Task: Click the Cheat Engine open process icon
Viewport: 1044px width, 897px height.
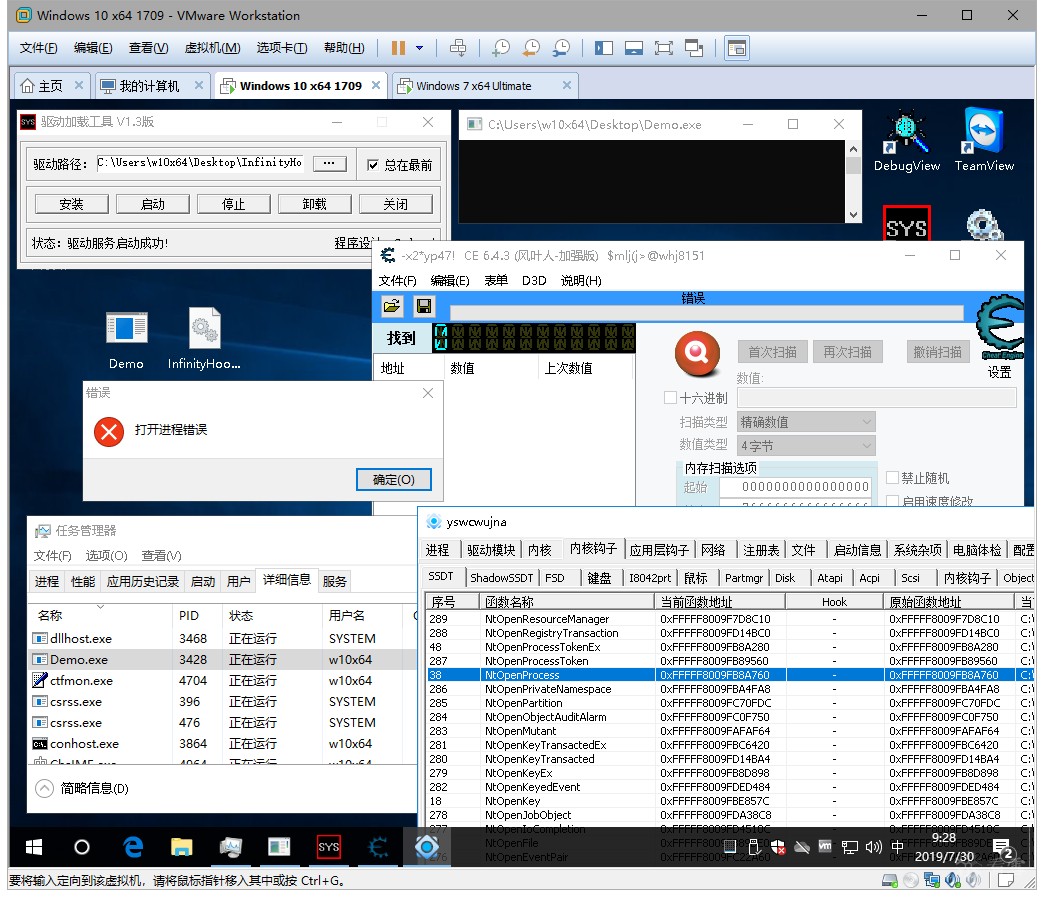Action: 392,306
